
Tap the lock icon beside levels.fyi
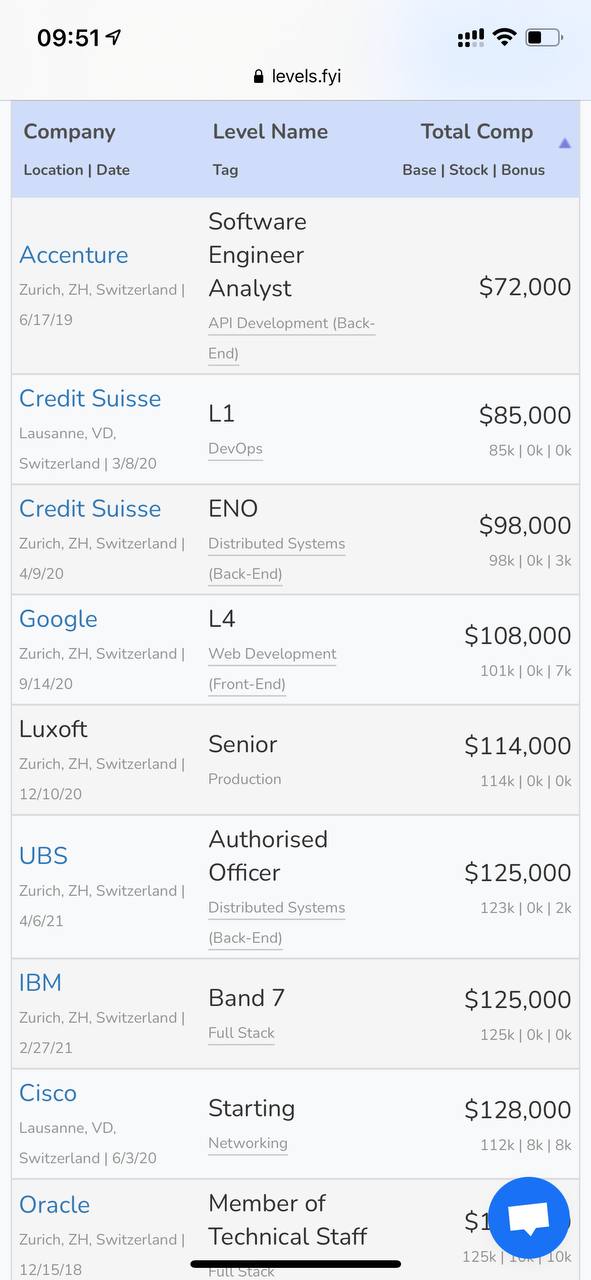tap(259, 76)
